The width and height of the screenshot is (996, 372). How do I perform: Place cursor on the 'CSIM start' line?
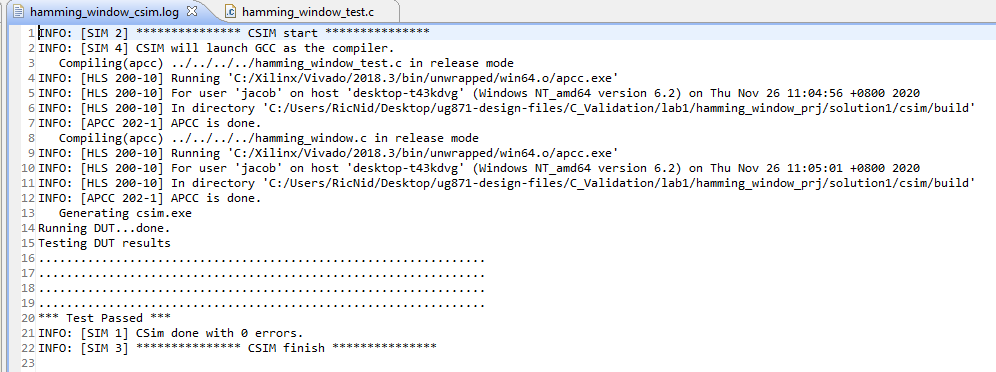(x=234, y=32)
